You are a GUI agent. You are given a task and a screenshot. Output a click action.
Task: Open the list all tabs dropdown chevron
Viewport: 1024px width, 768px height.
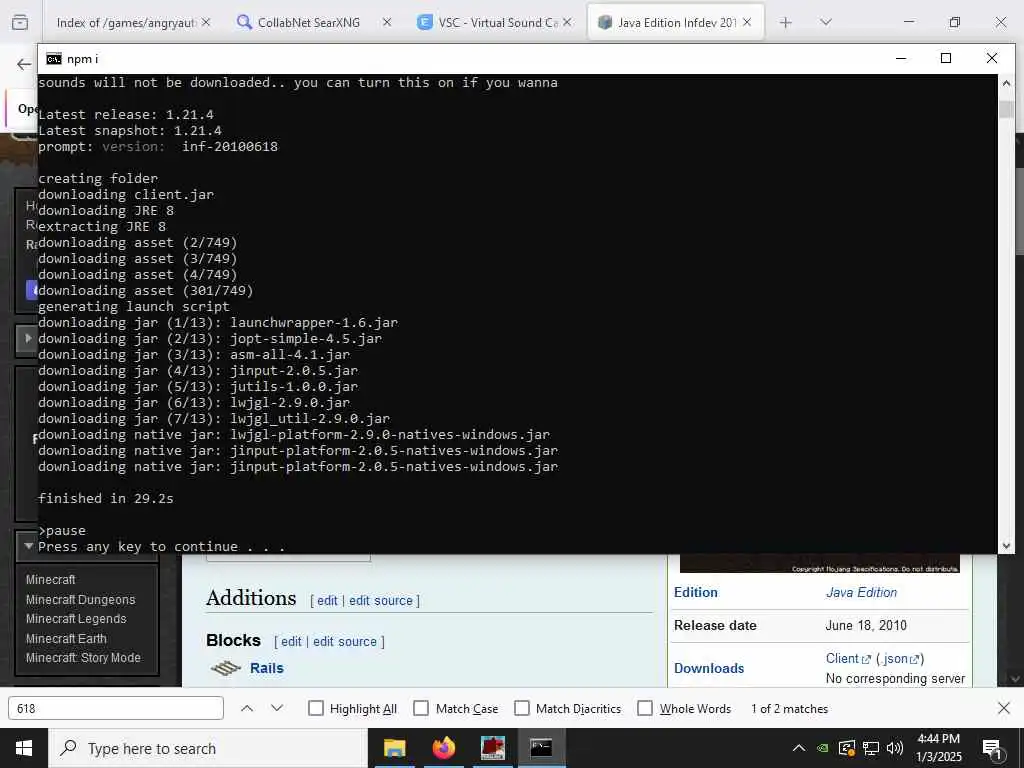click(x=826, y=22)
